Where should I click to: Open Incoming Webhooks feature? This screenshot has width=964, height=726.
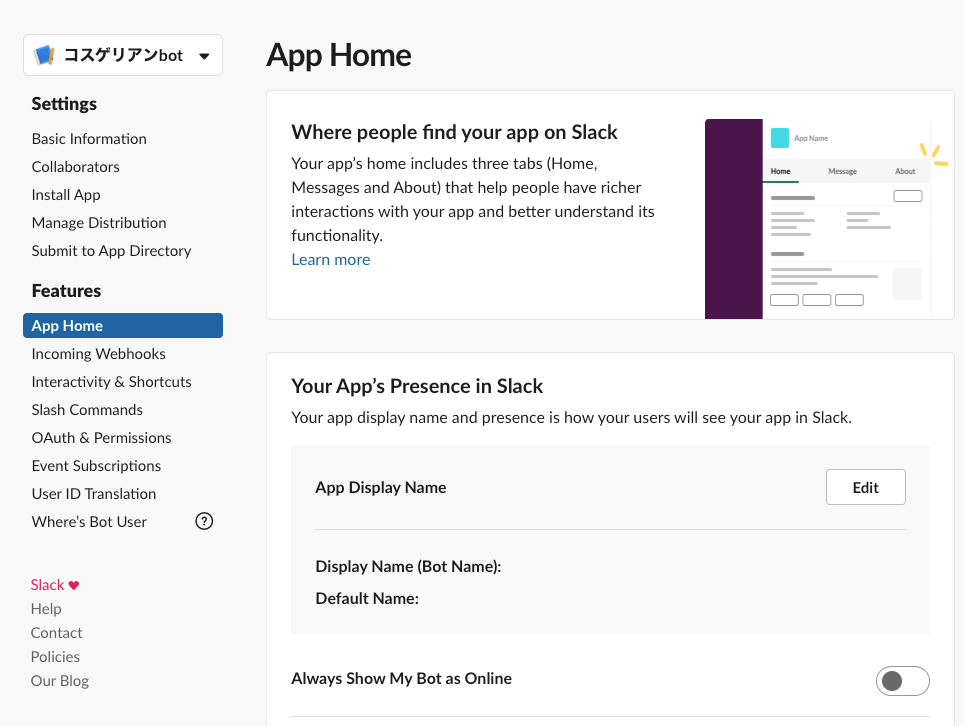98,353
